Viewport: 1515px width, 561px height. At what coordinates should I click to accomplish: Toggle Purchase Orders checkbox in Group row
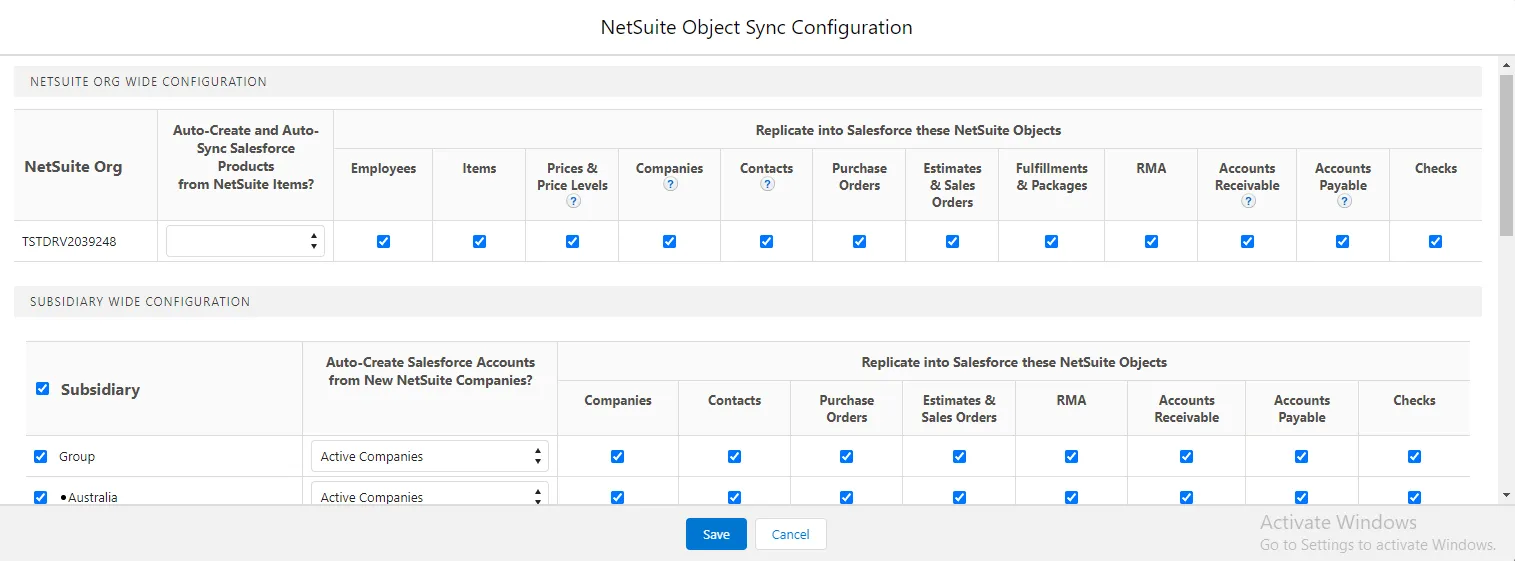click(846, 456)
